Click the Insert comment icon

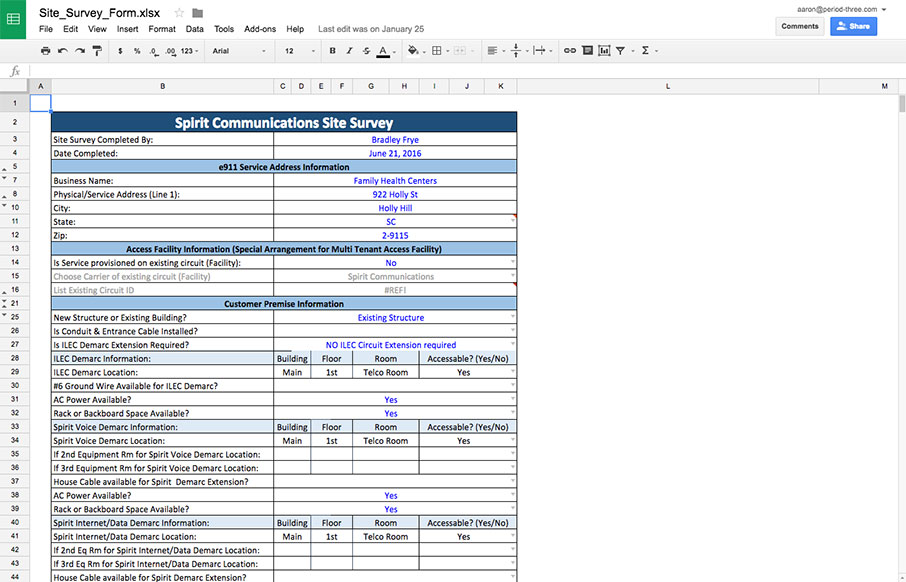click(x=587, y=51)
